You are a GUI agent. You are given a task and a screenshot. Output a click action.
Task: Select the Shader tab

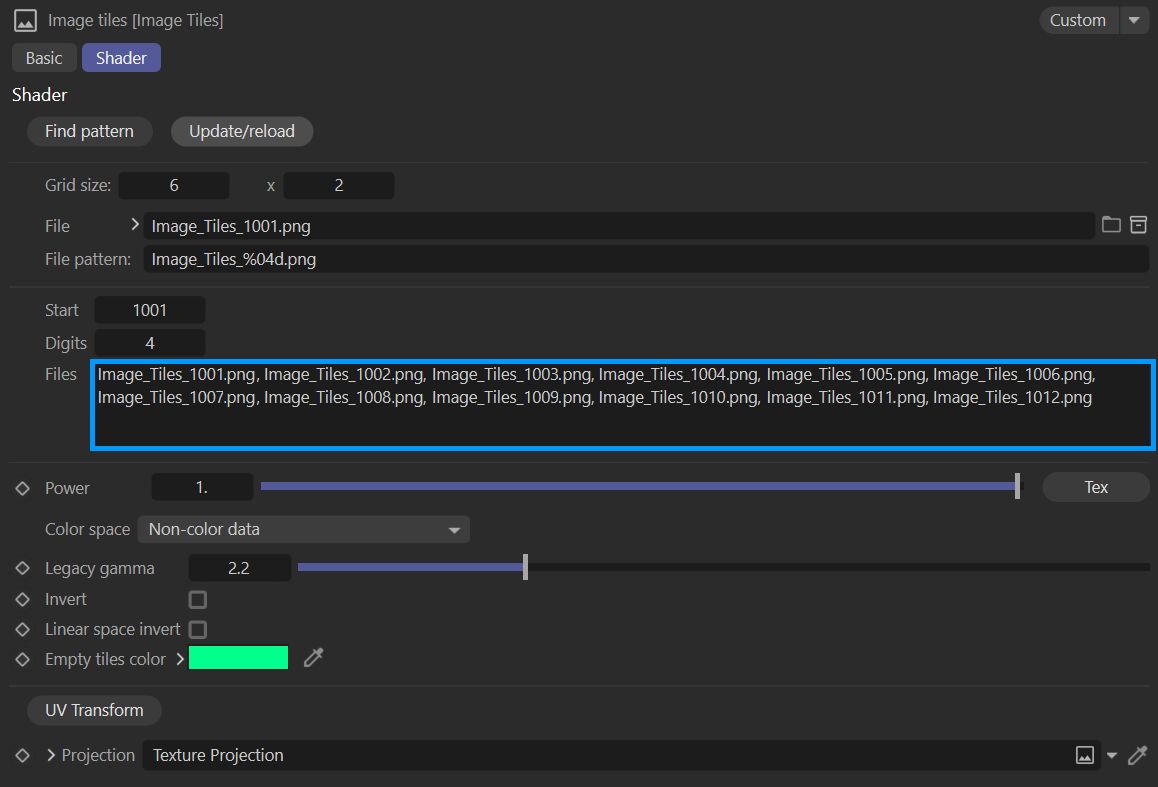(x=121, y=58)
